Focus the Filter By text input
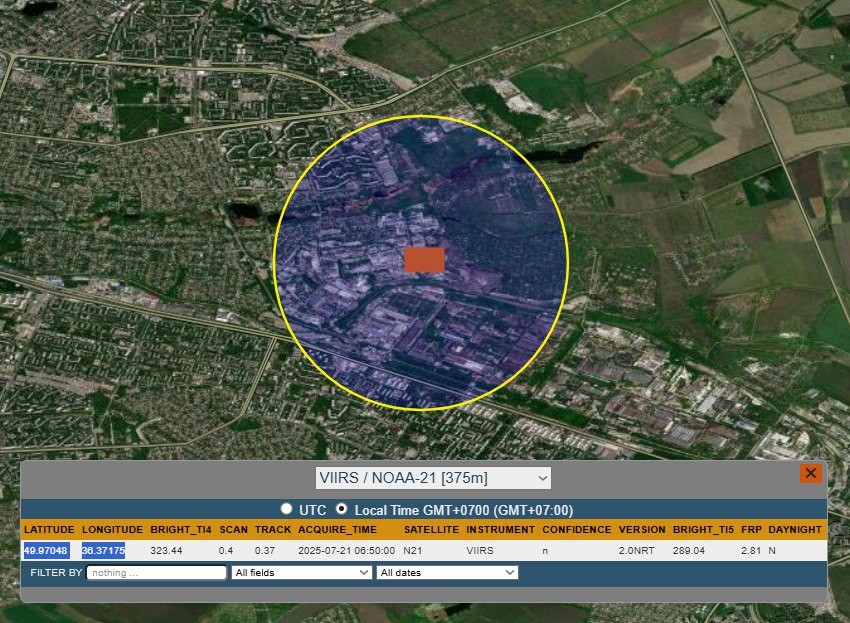The height and width of the screenshot is (623, 850). pyautogui.click(x=156, y=573)
